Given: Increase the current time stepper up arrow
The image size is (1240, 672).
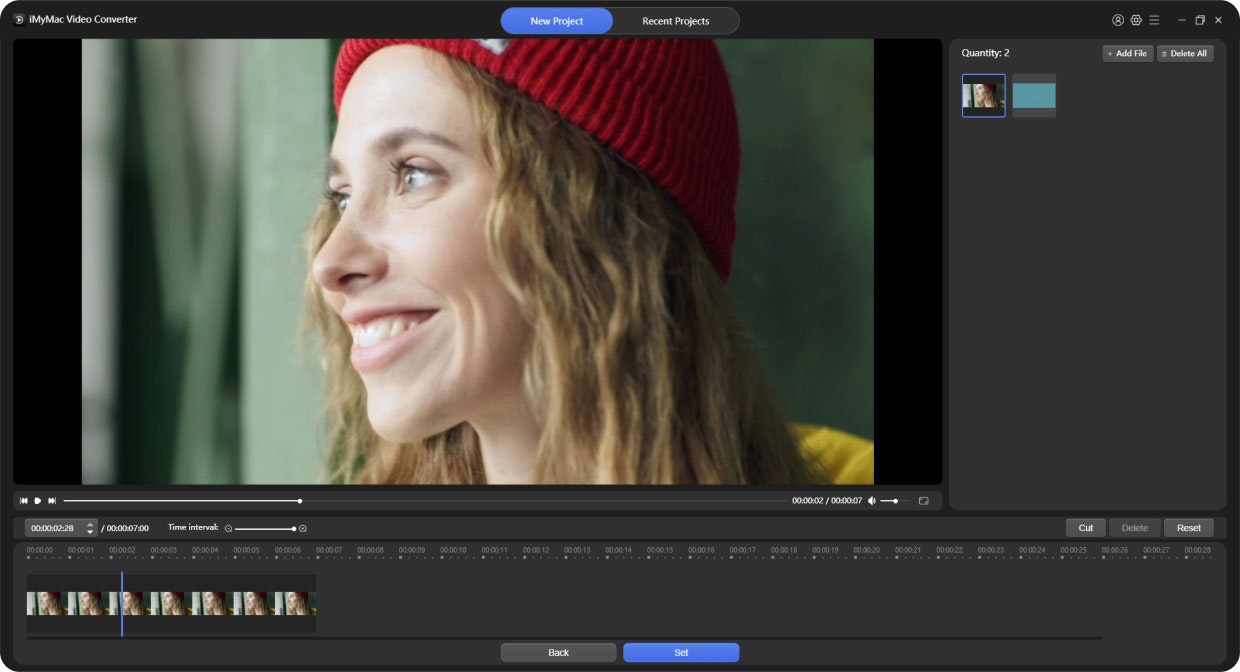Looking at the screenshot, I should [x=91, y=524].
